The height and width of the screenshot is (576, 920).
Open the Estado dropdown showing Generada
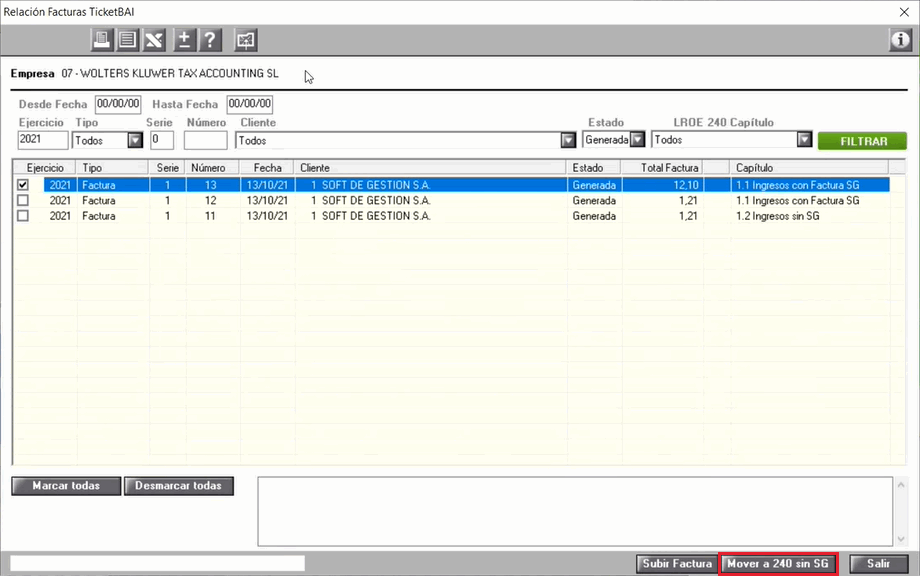(x=637, y=140)
